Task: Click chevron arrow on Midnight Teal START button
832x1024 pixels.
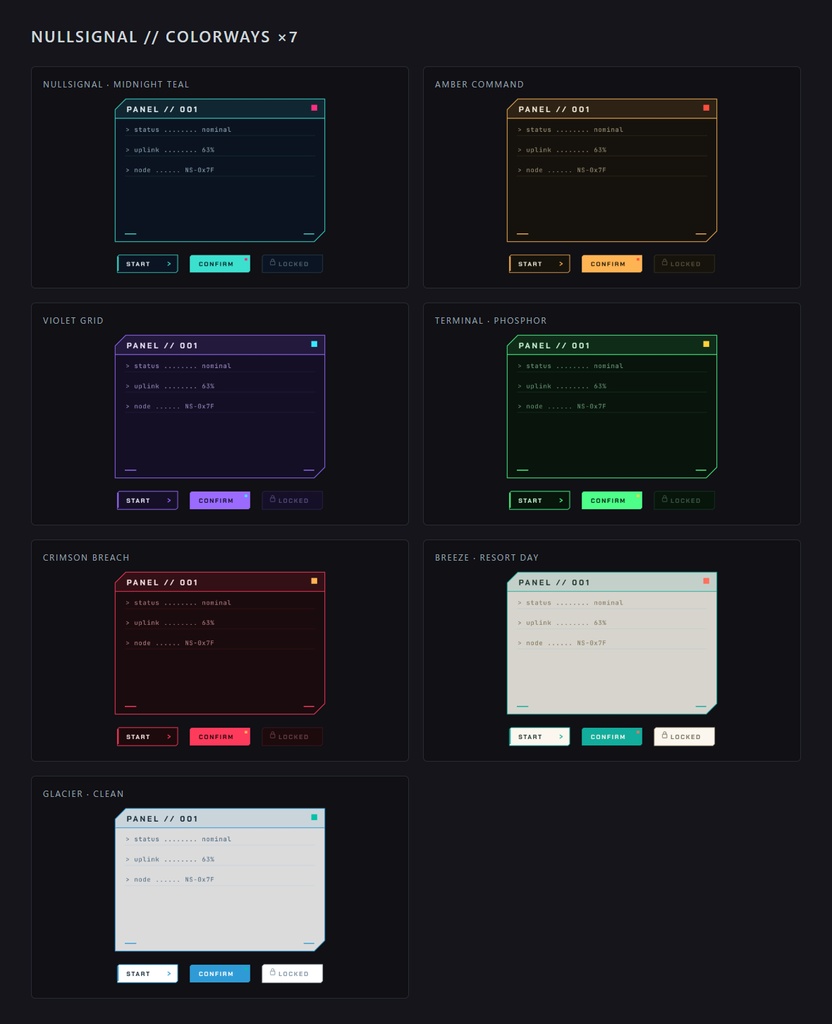Action: click(x=168, y=264)
